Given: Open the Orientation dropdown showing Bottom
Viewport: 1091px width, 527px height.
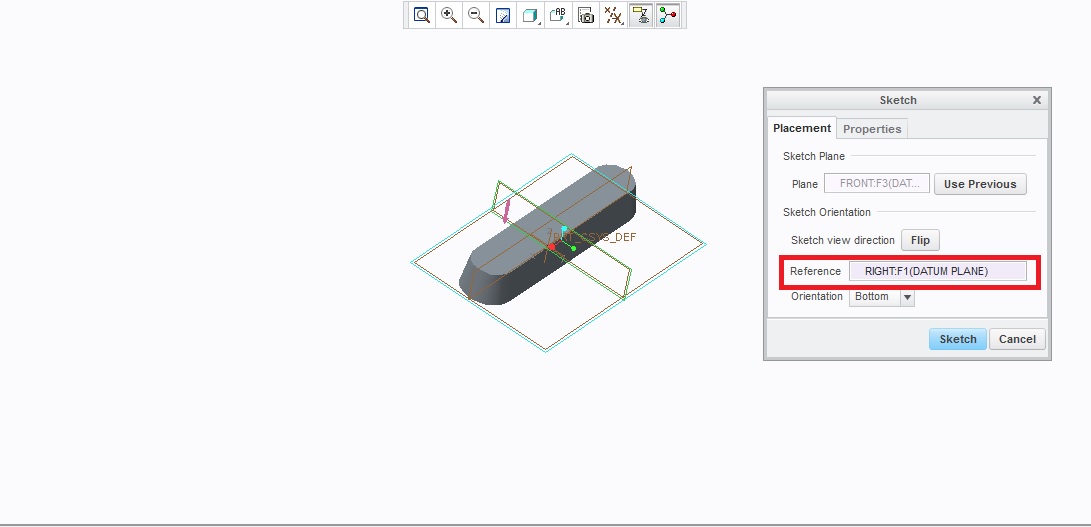Looking at the screenshot, I should click(x=881, y=297).
